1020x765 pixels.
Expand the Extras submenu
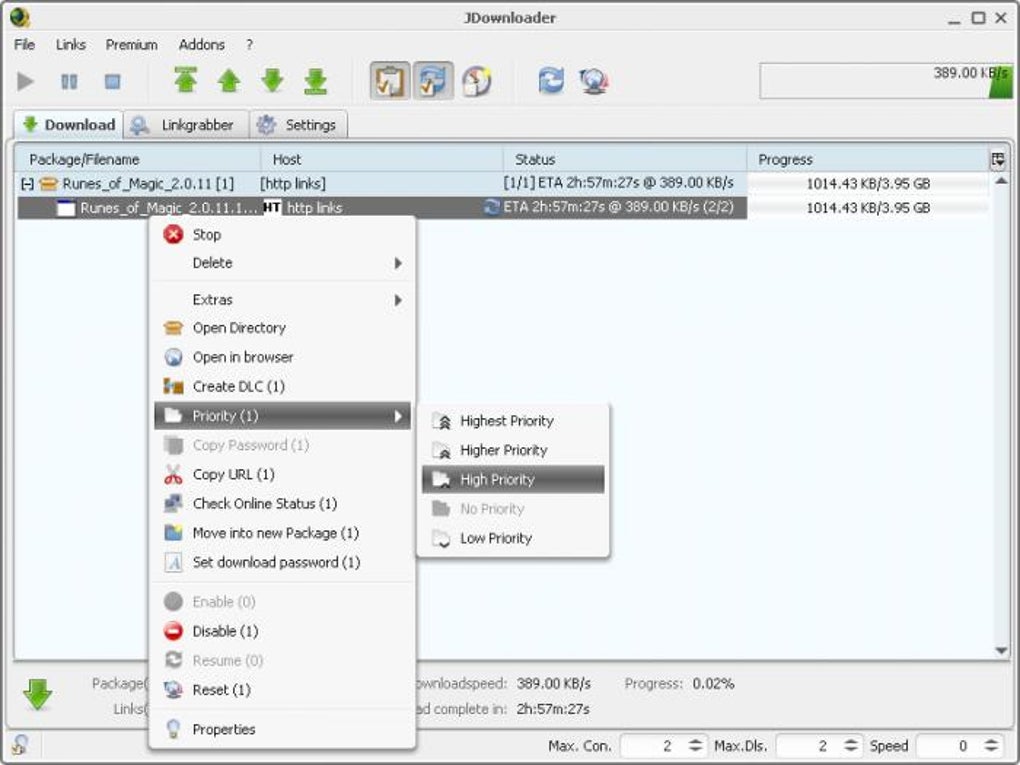pos(282,300)
